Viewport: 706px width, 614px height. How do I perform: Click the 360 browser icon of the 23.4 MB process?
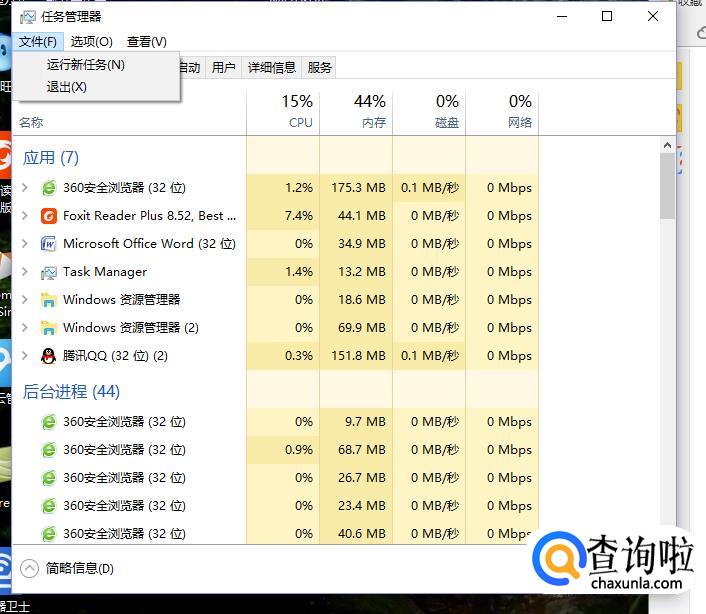(49, 506)
